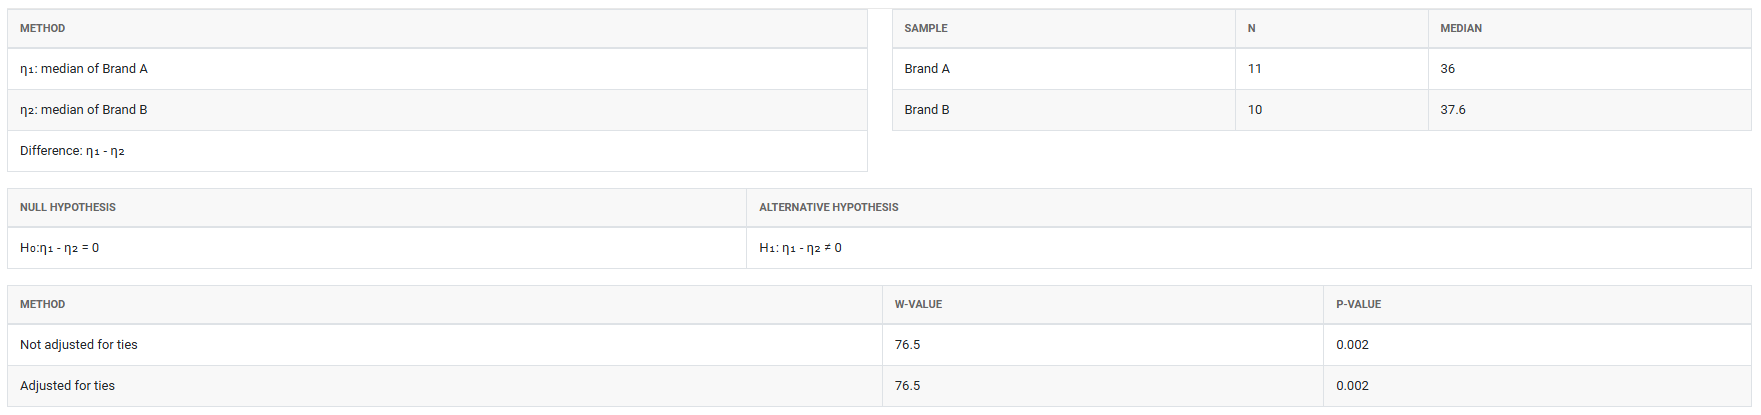The height and width of the screenshot is (415, 1761).
Task: Click the MEDIAN column header
Action: [1461, 28]
